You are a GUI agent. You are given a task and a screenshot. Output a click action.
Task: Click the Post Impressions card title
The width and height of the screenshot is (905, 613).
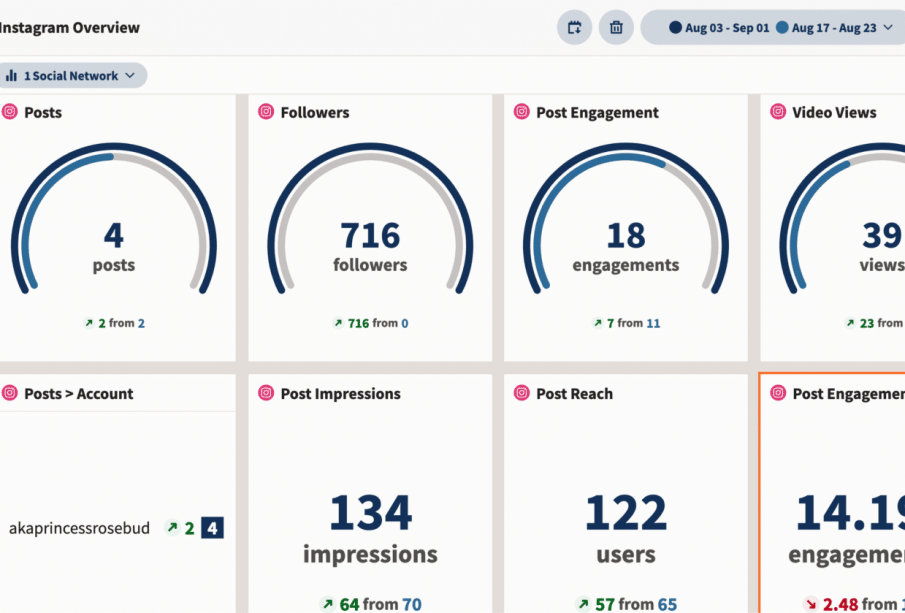341,394
